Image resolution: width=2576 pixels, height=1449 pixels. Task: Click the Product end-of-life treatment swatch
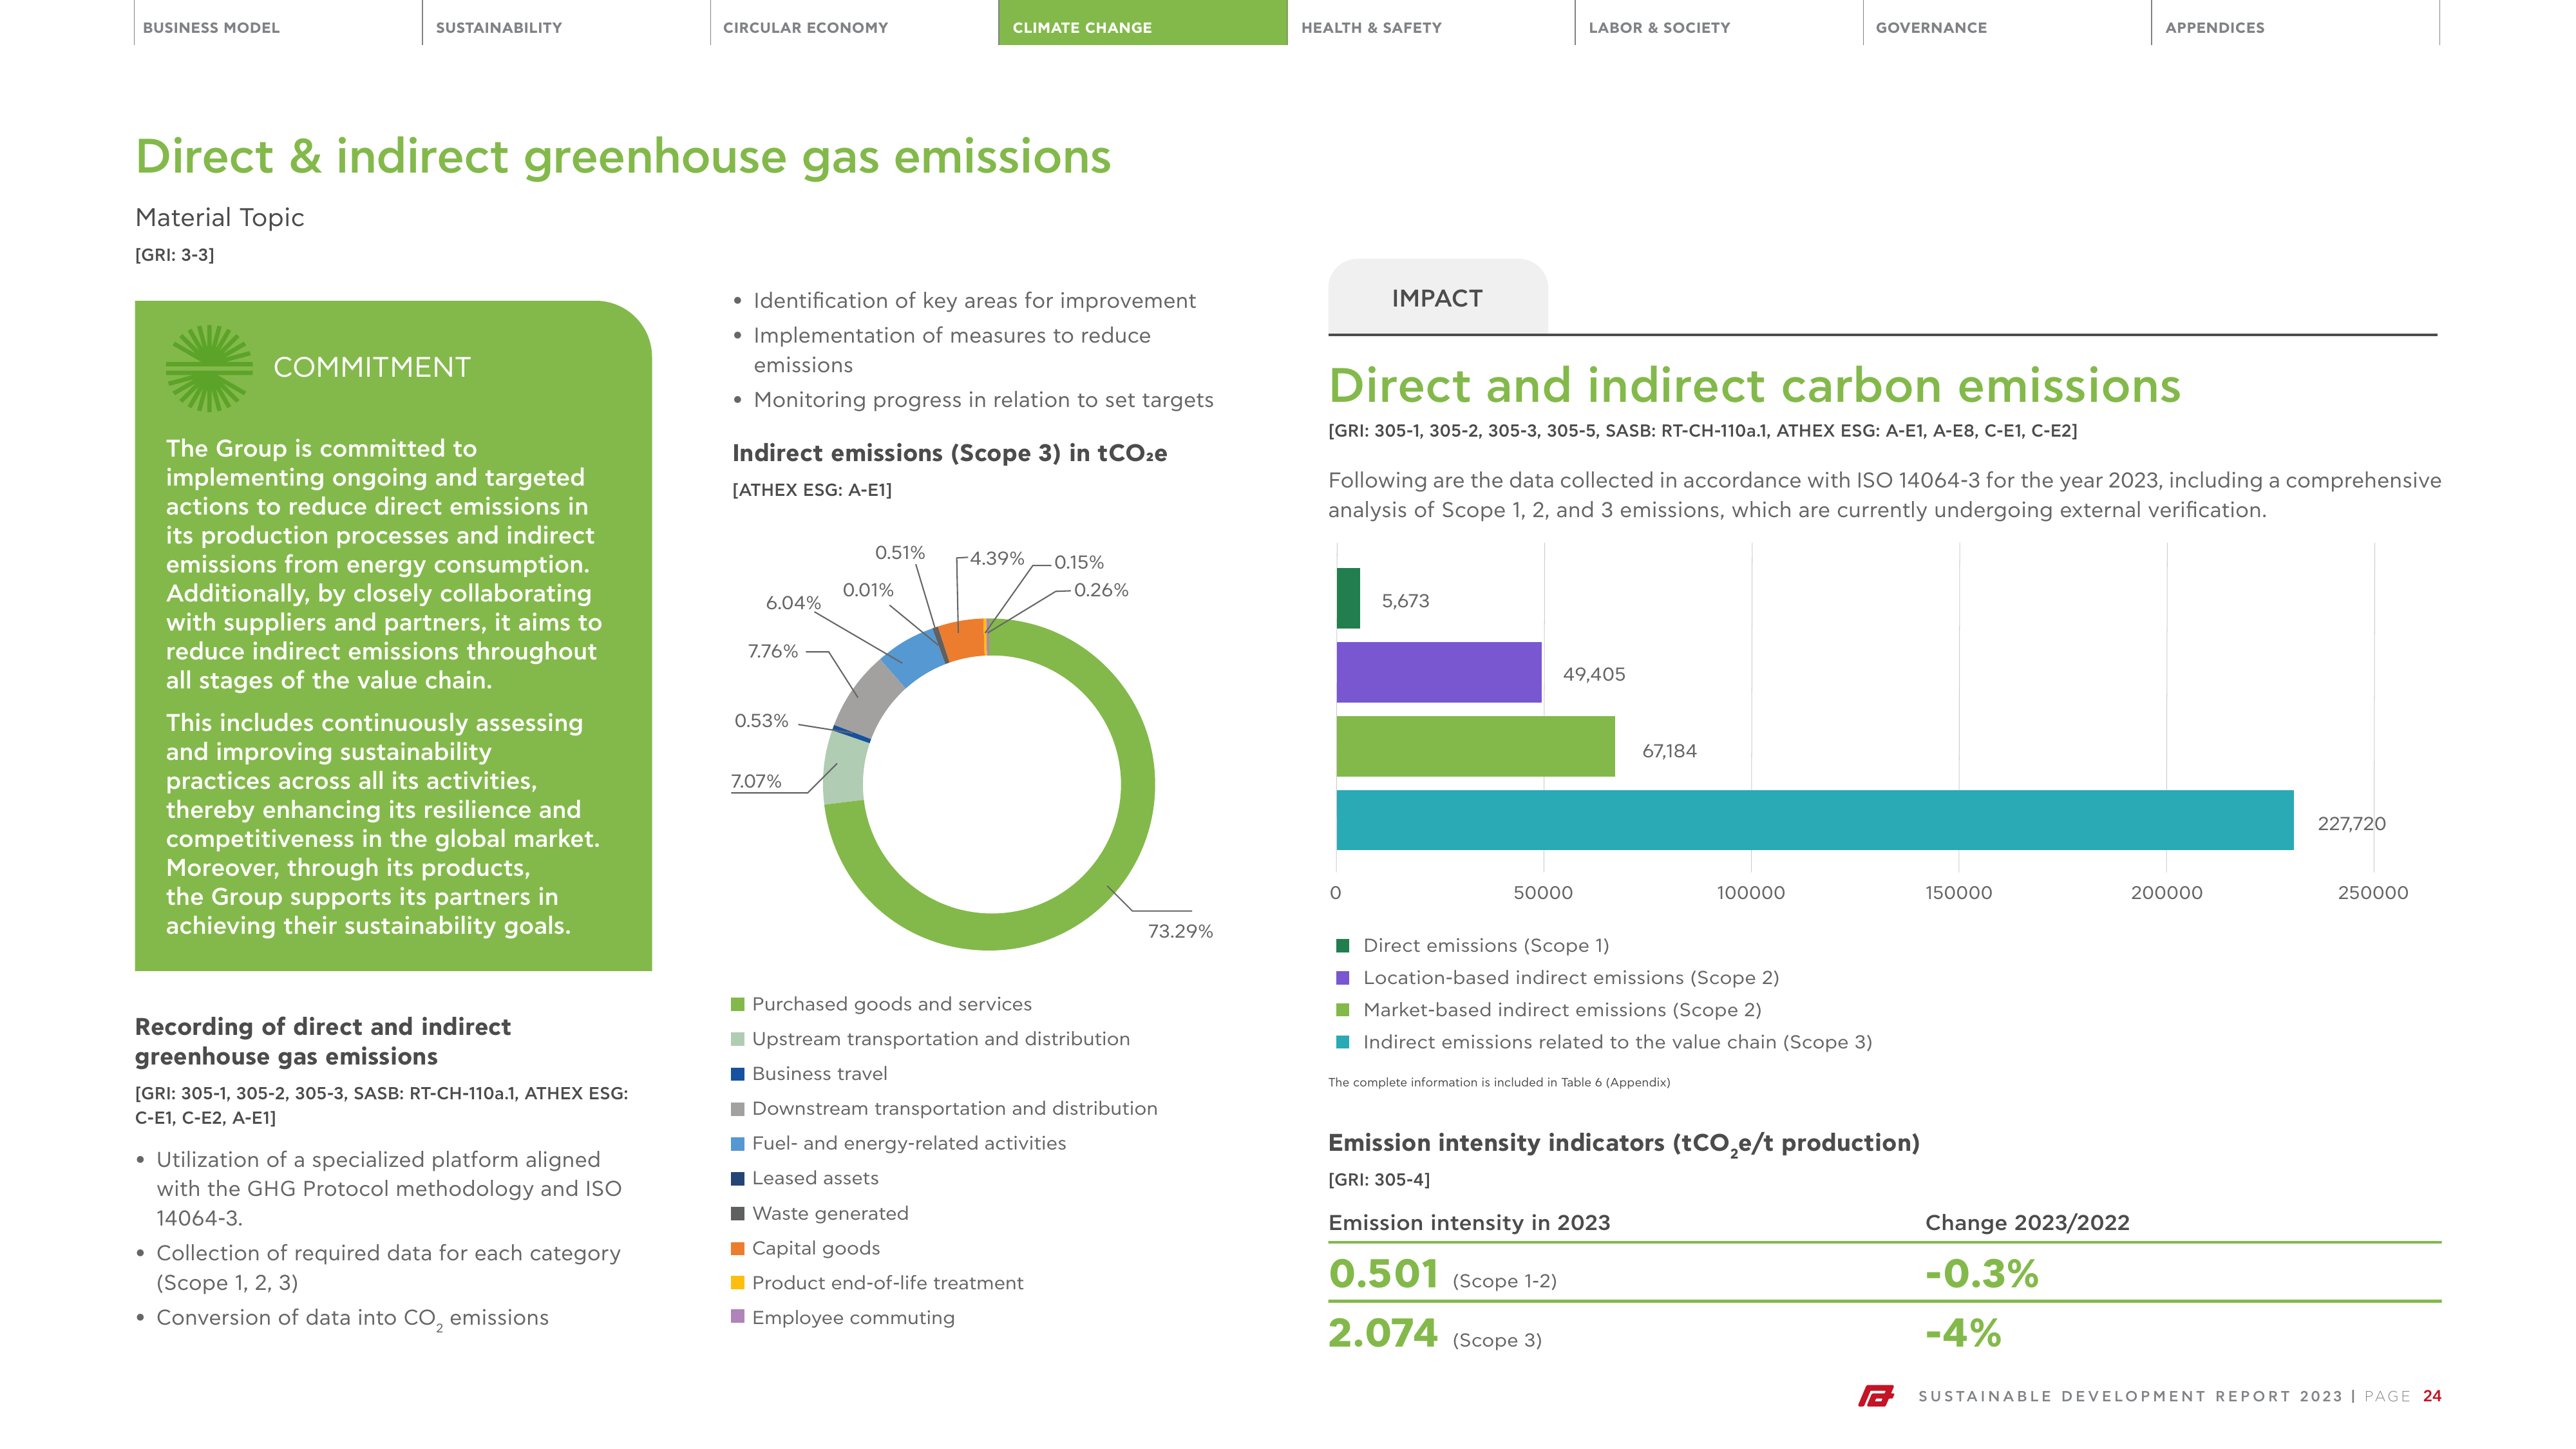(x=738, y=1283)
